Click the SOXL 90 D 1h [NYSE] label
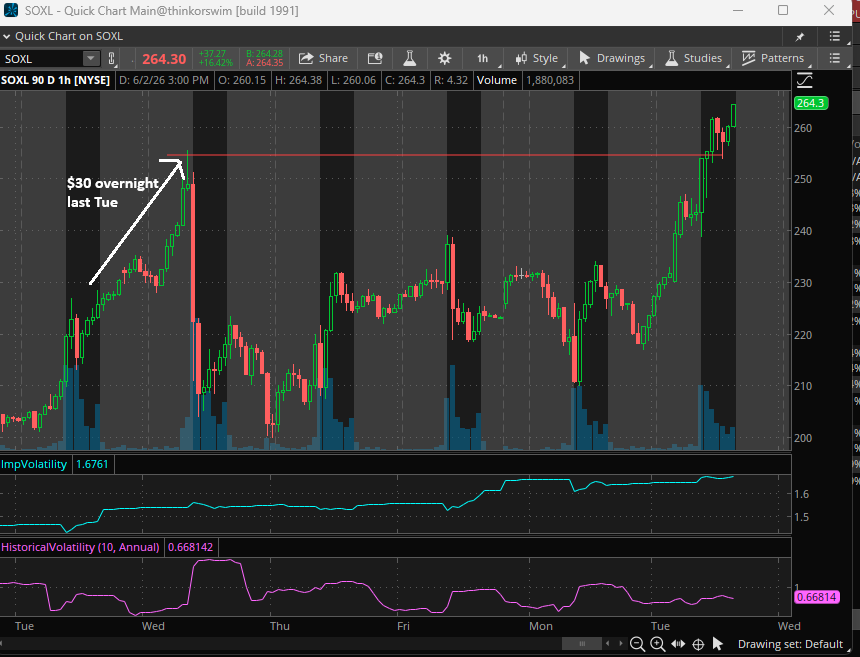 [55, 80]
